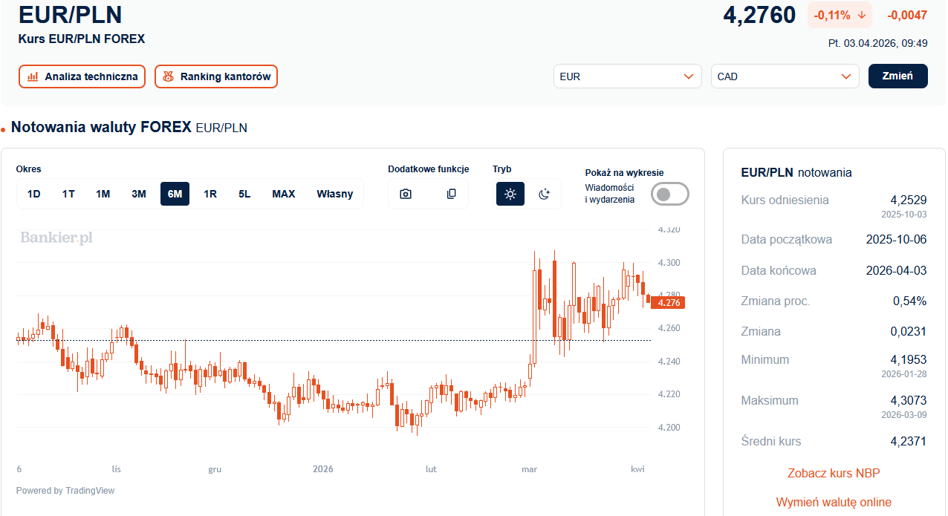This screenshot has height=516, width=948.
Task: Toggle Wiadomości i wydarzenia switch on
Action: 670,194
